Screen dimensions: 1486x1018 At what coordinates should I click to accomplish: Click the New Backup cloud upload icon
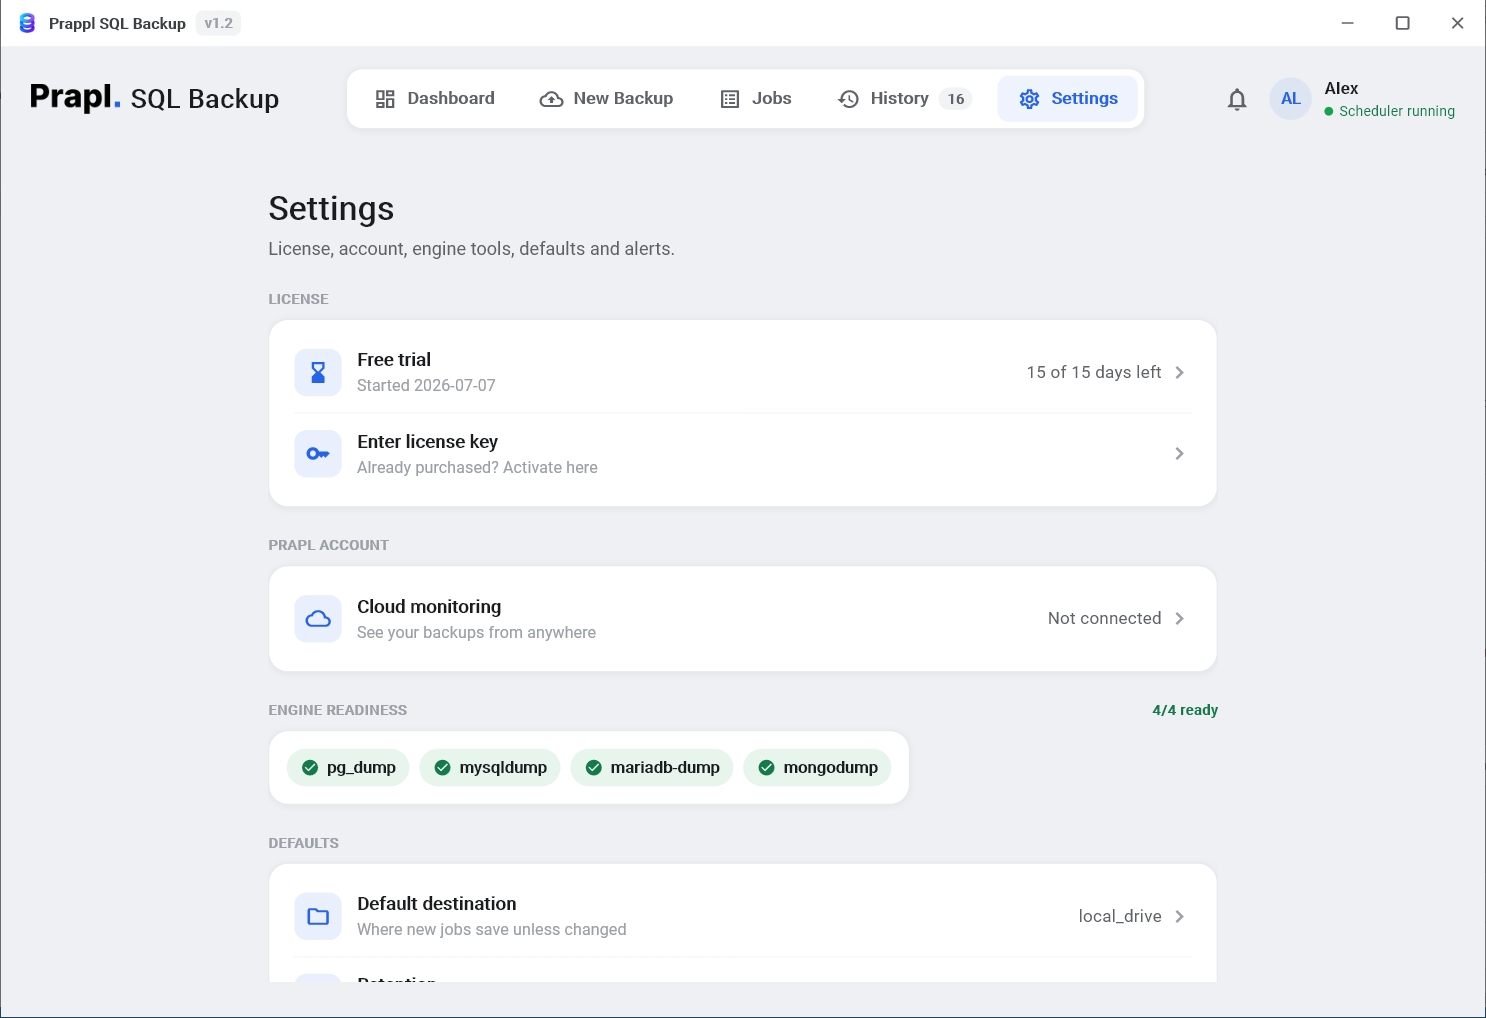551,99
